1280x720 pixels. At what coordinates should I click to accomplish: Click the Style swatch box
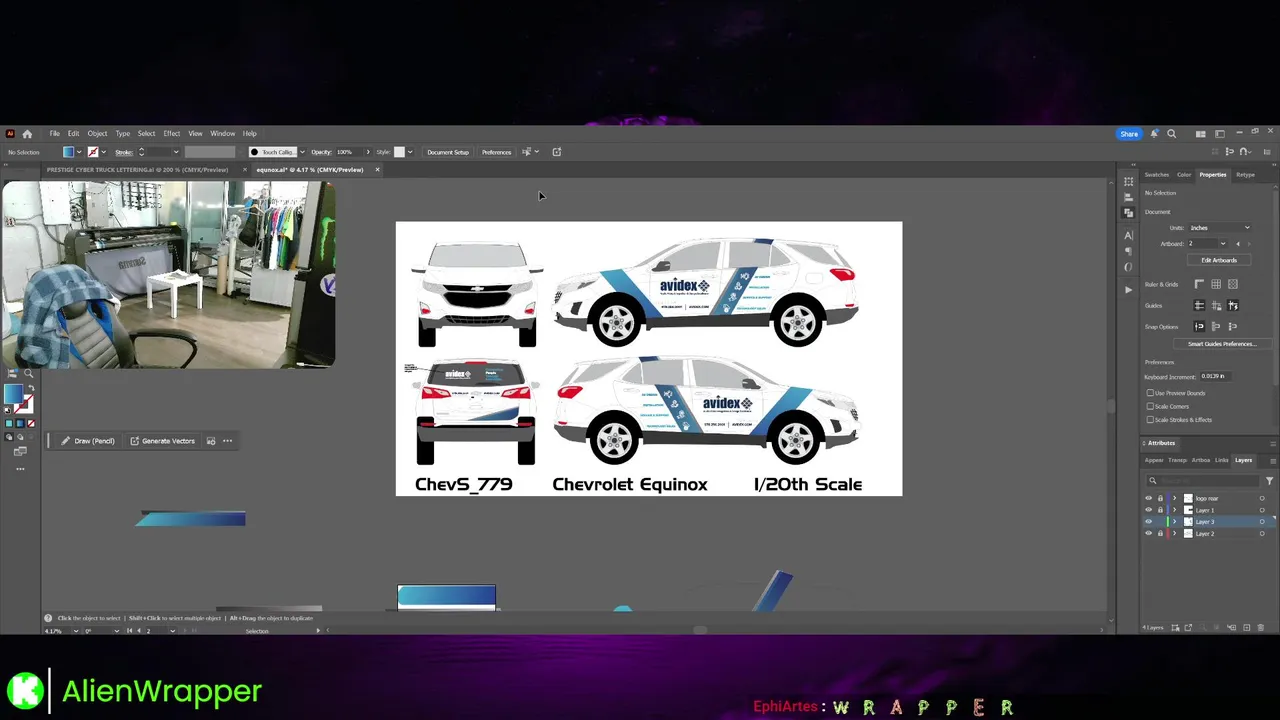point(399,152)
